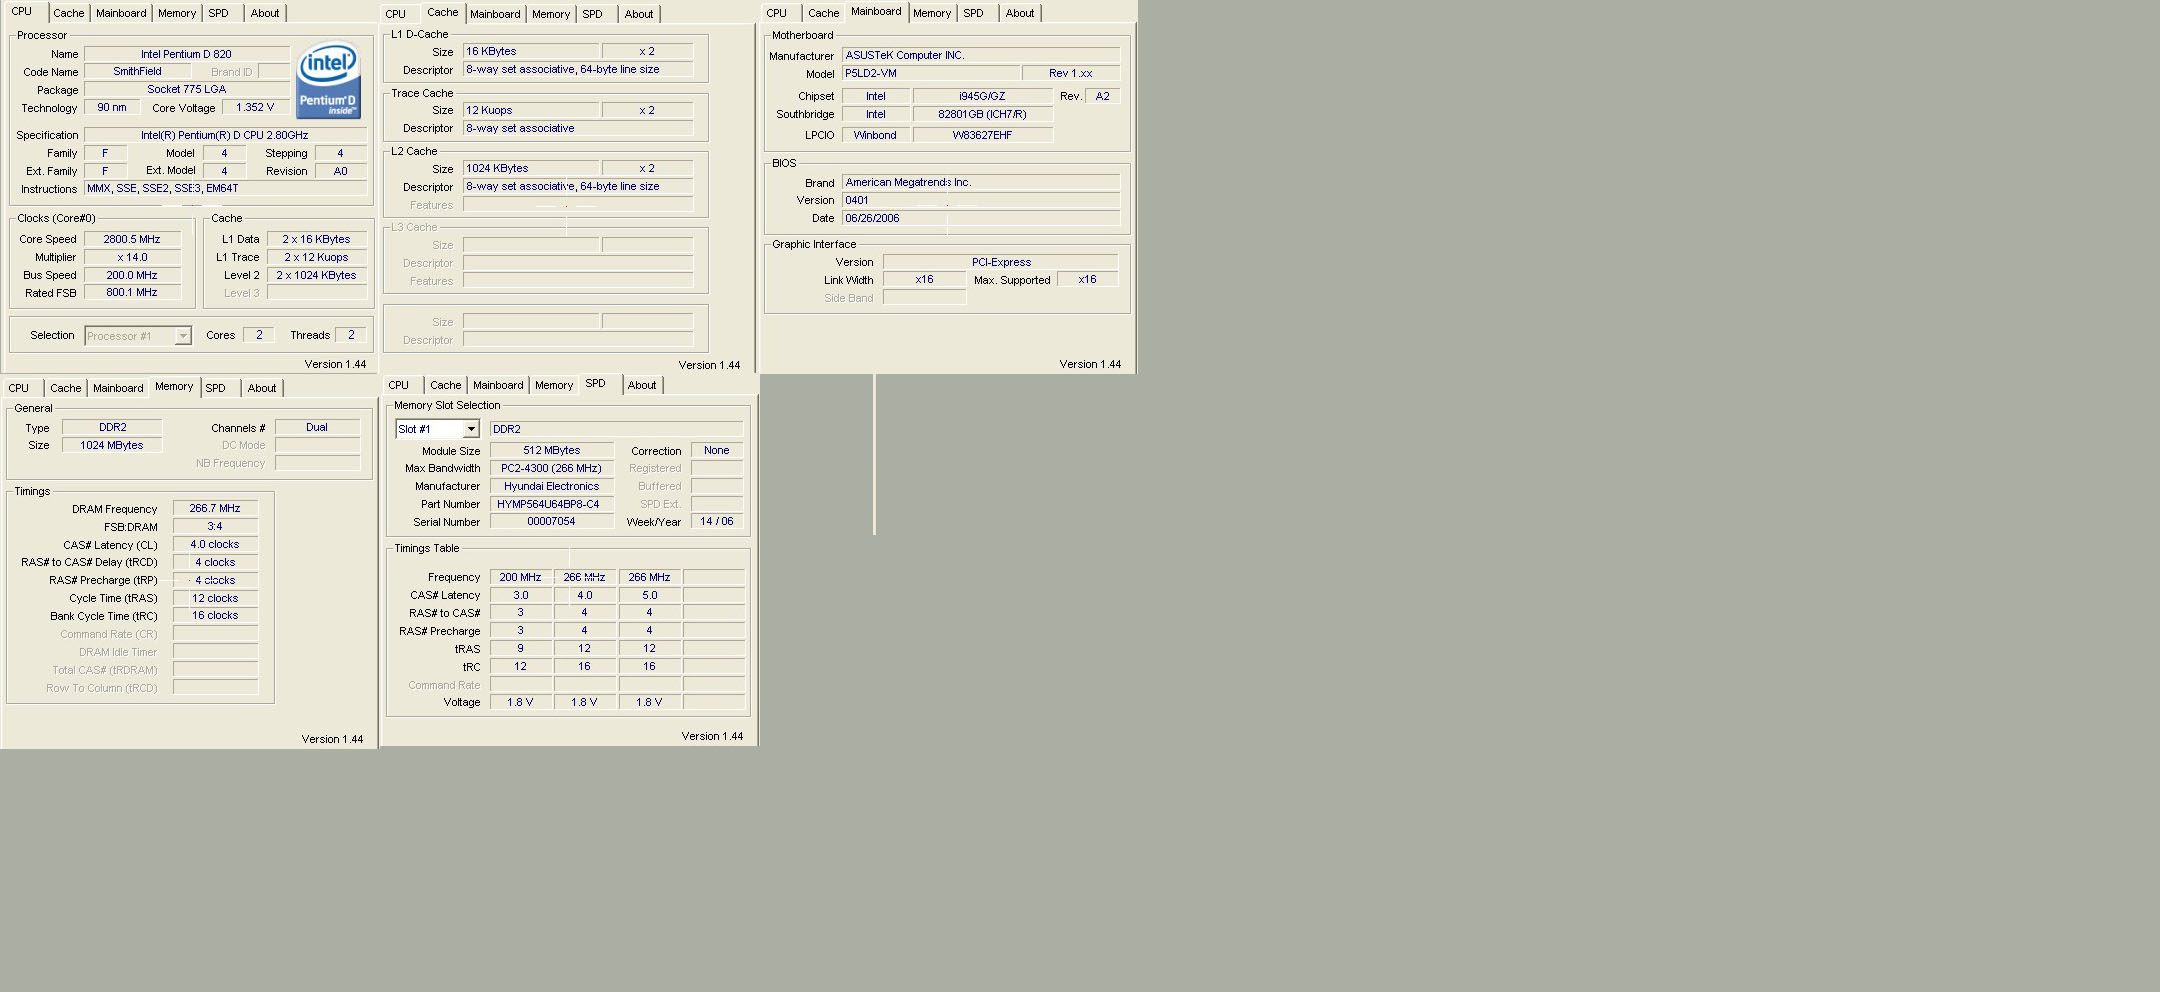The height and width of the screenshot is (992, 2160).
Task: Select the Code Name value SmithField
Action: click(x=137, y=72)
